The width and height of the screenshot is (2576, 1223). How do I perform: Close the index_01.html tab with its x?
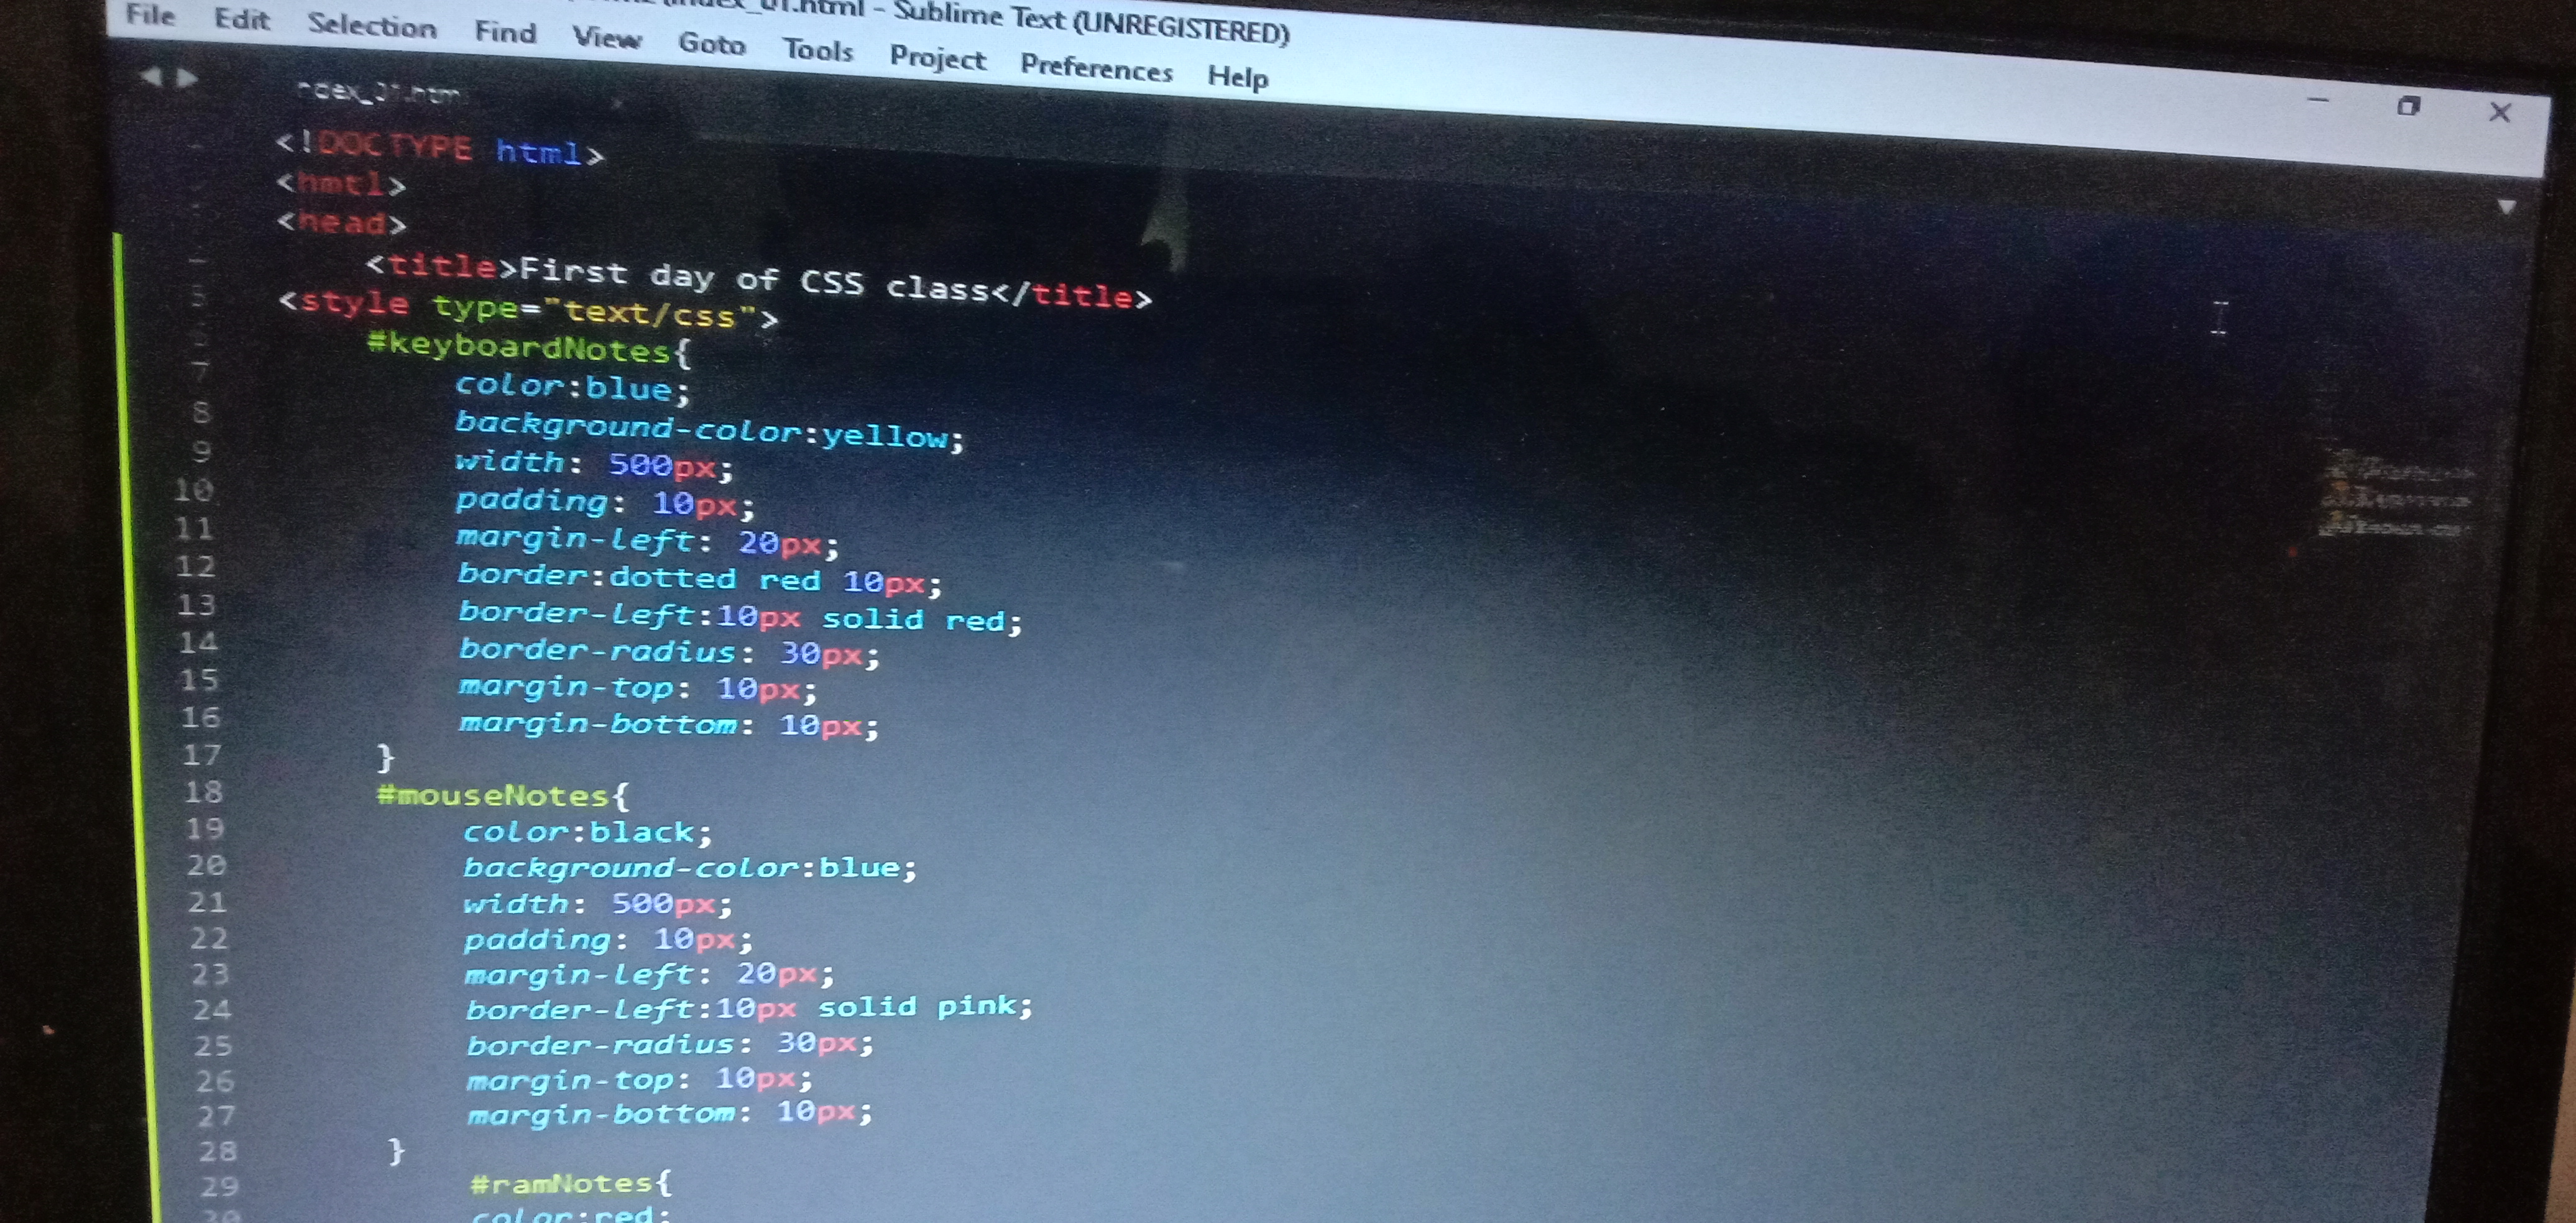coord(617,103)
